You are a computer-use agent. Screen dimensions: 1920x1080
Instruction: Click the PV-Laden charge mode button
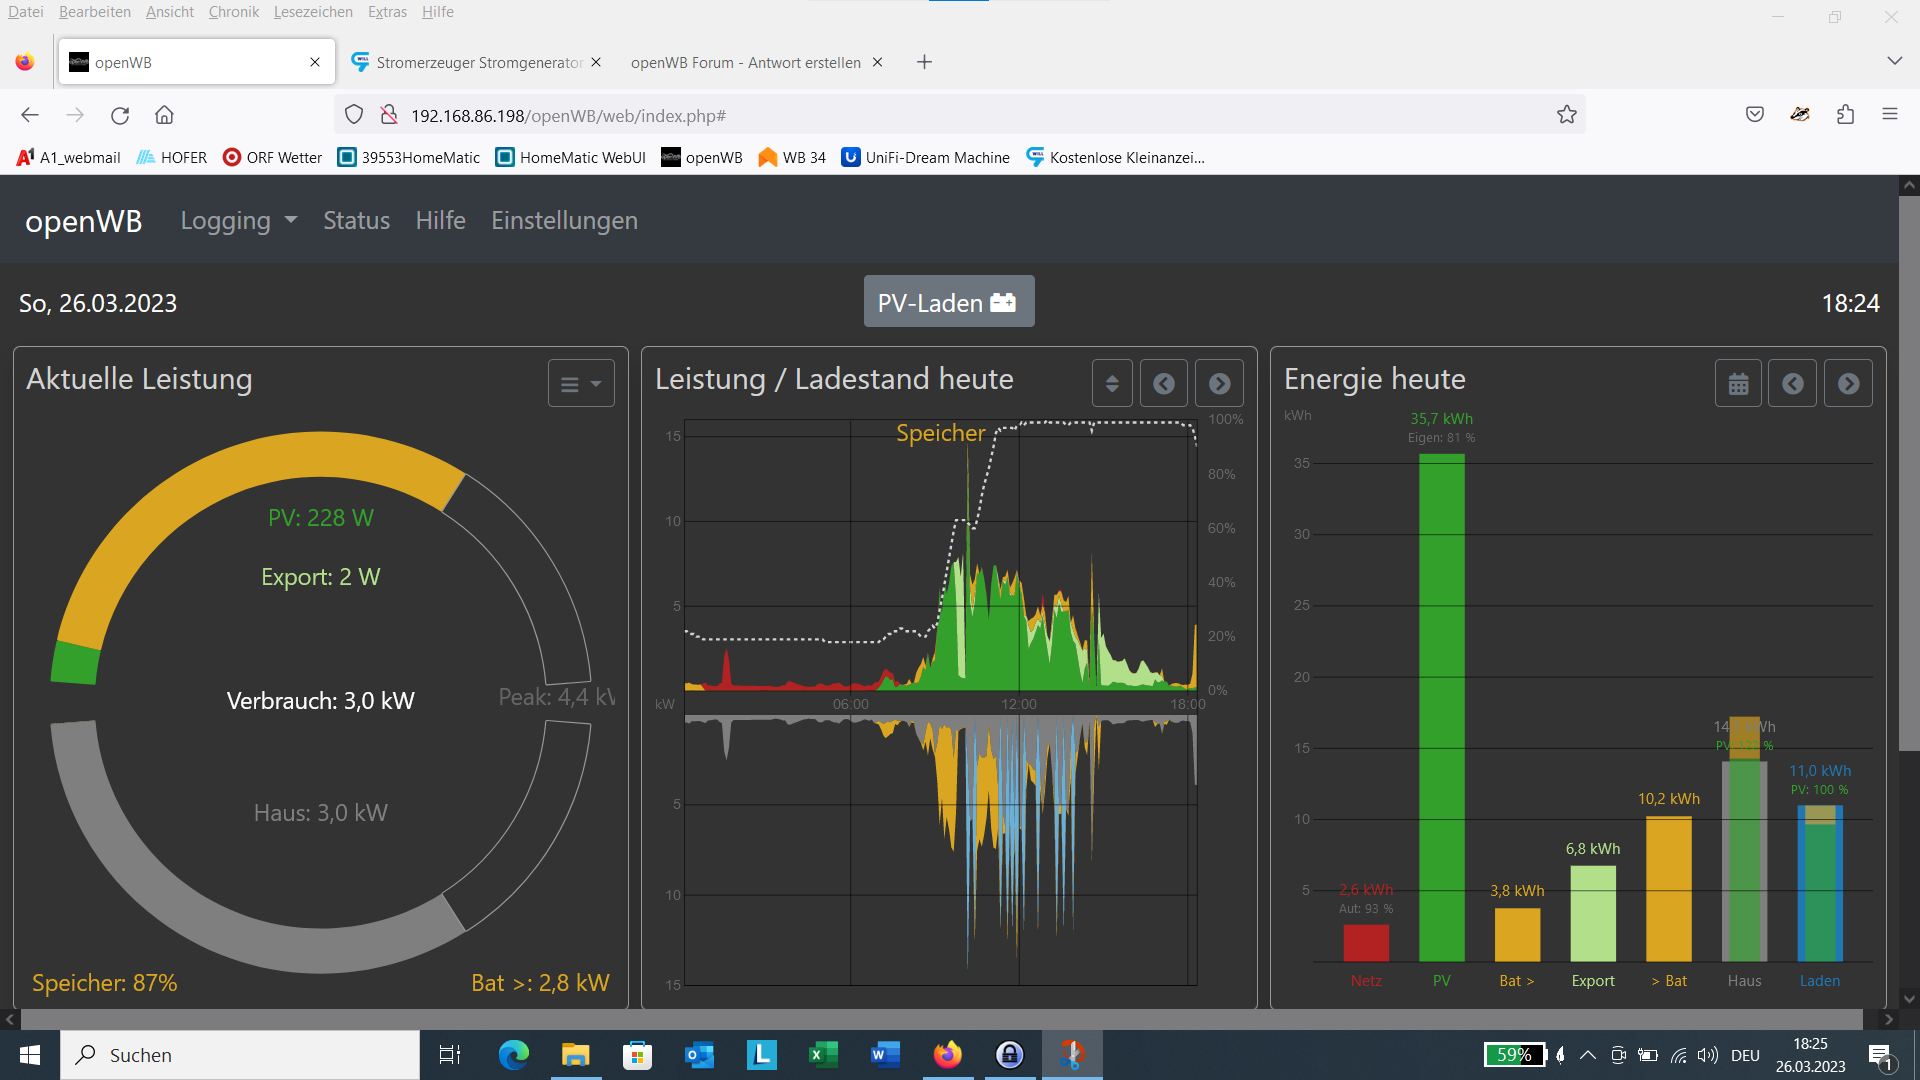point(948,302)
